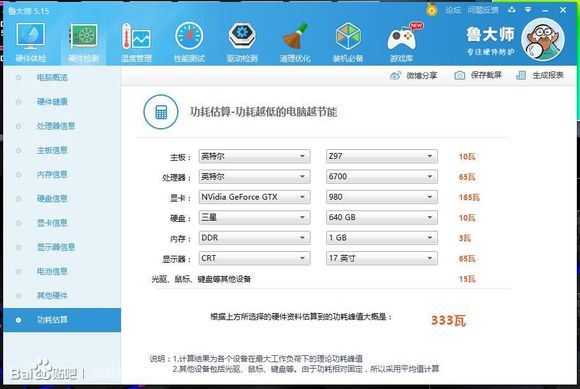Click the calculator icon beside 功耗估算 heading
The image size is (580, 389).
(x=161, y=112)
